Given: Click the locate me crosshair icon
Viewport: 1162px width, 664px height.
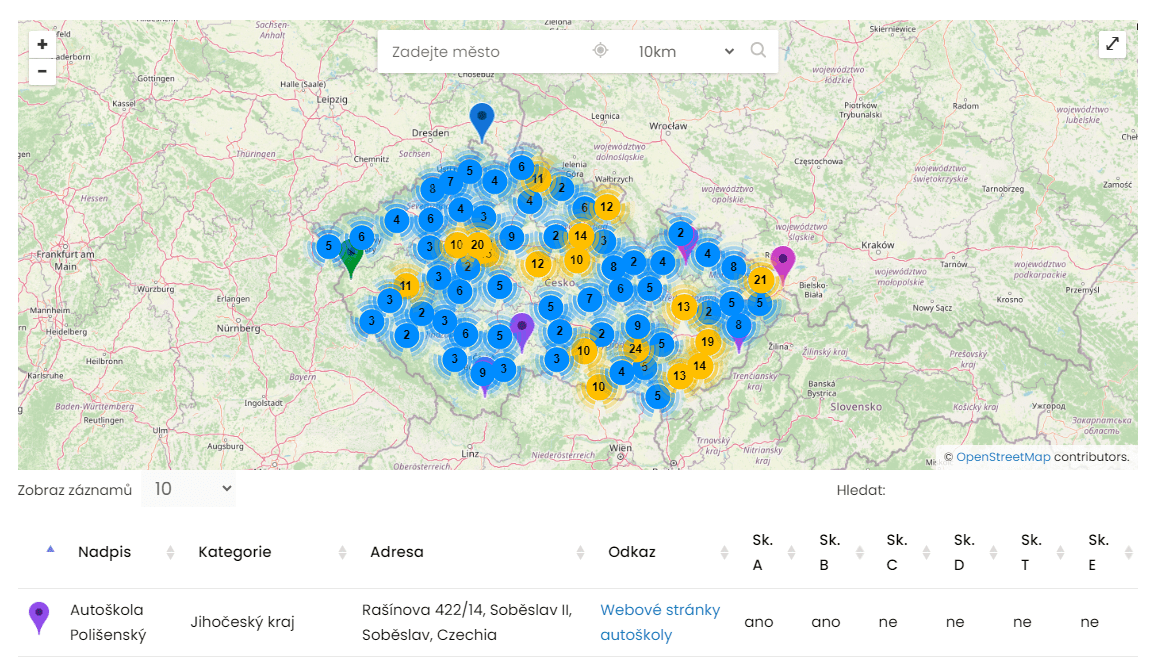Looking at the screenshot, I should pyautogui.click(x=600, y=51).
